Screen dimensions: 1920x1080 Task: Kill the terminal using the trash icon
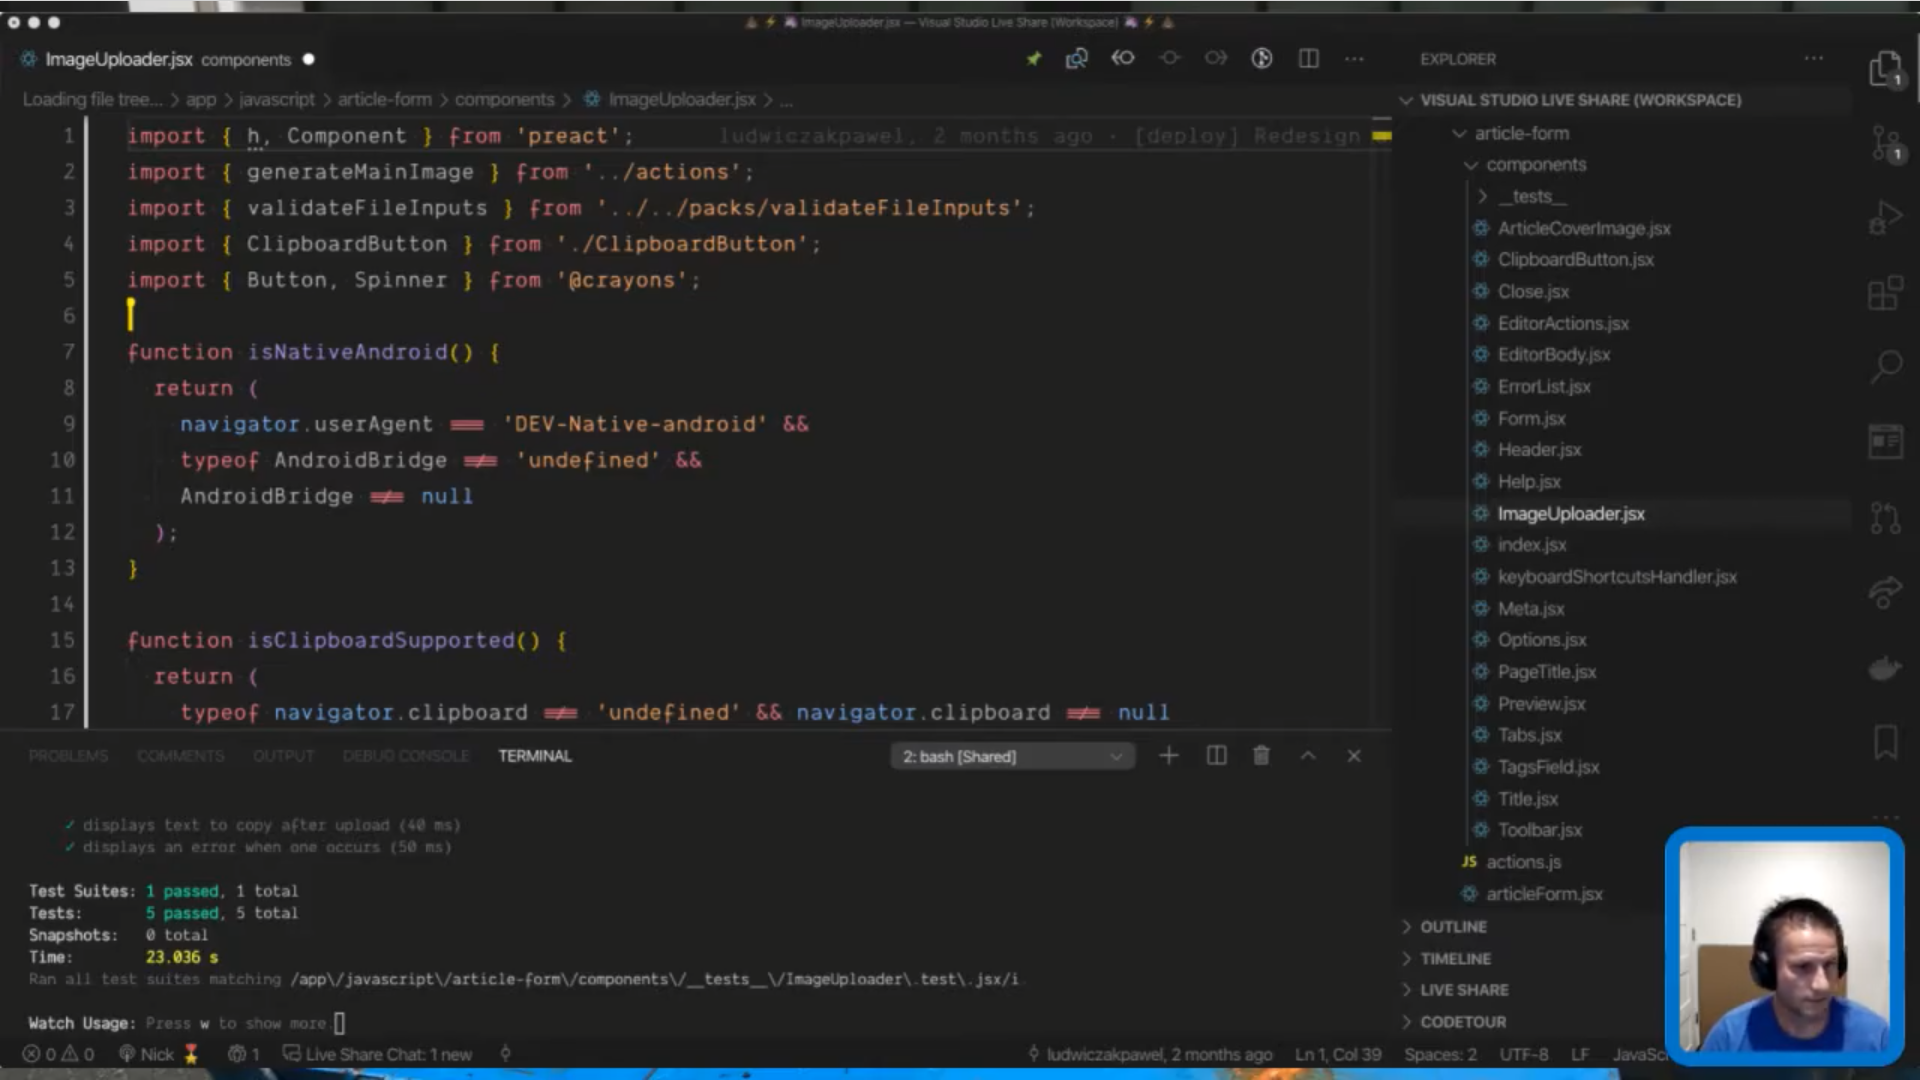(1261, 756)
